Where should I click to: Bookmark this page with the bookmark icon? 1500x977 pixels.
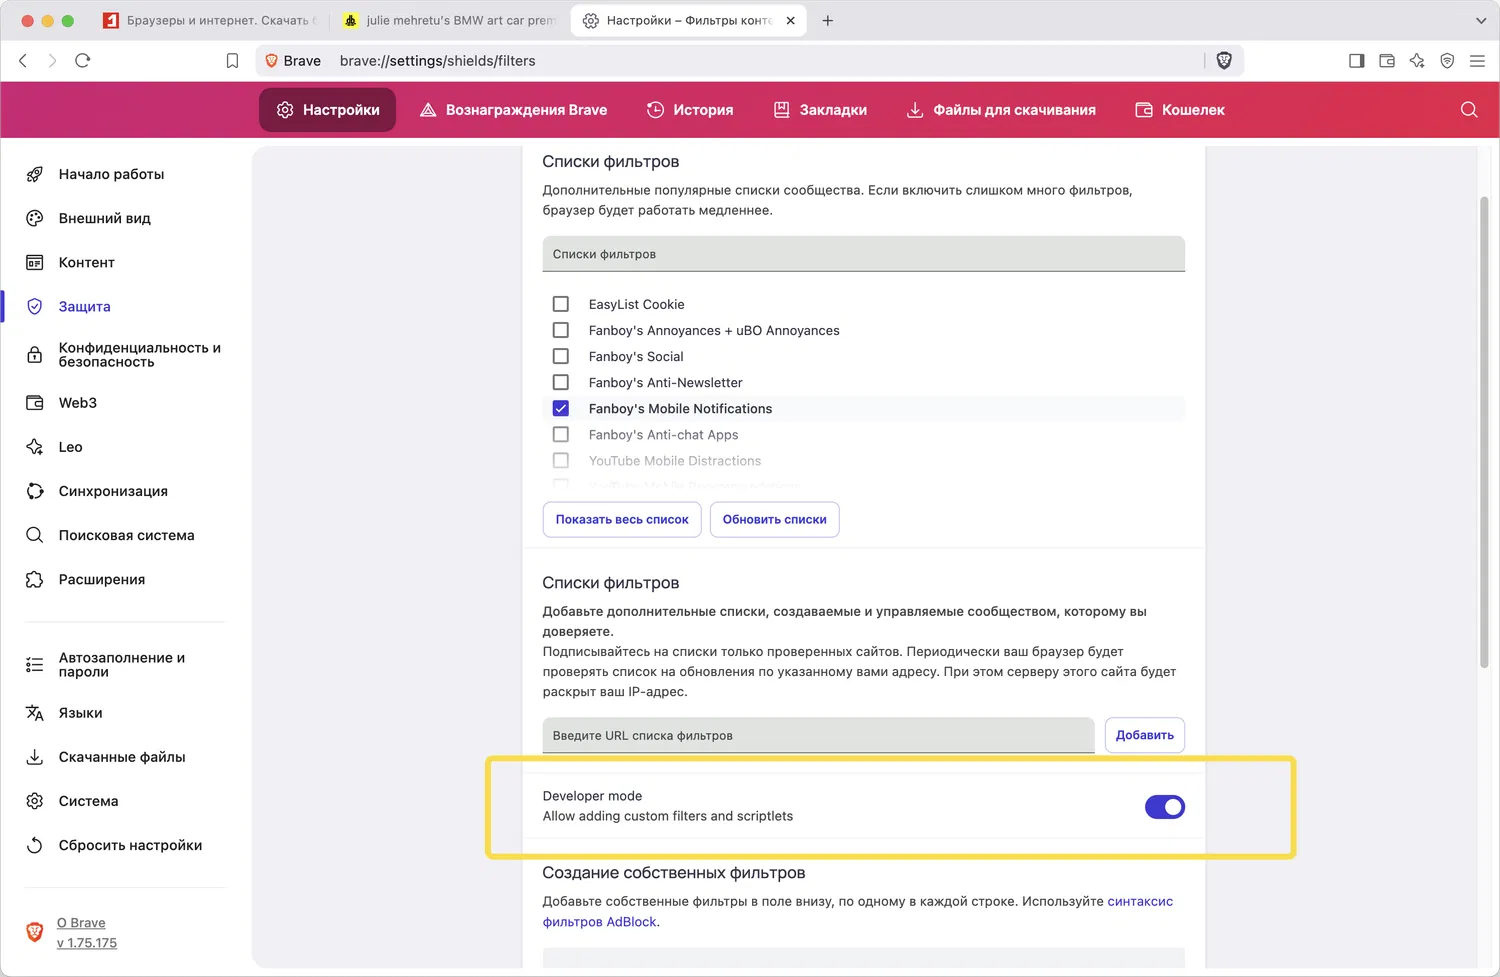pyautogui.click(x=232, y=61)
